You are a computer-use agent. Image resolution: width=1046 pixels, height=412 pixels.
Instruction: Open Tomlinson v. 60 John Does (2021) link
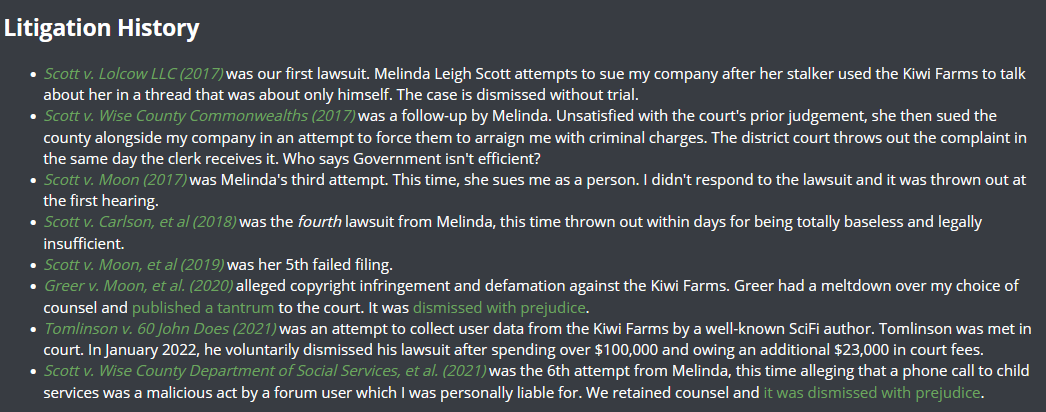(160, 329)
